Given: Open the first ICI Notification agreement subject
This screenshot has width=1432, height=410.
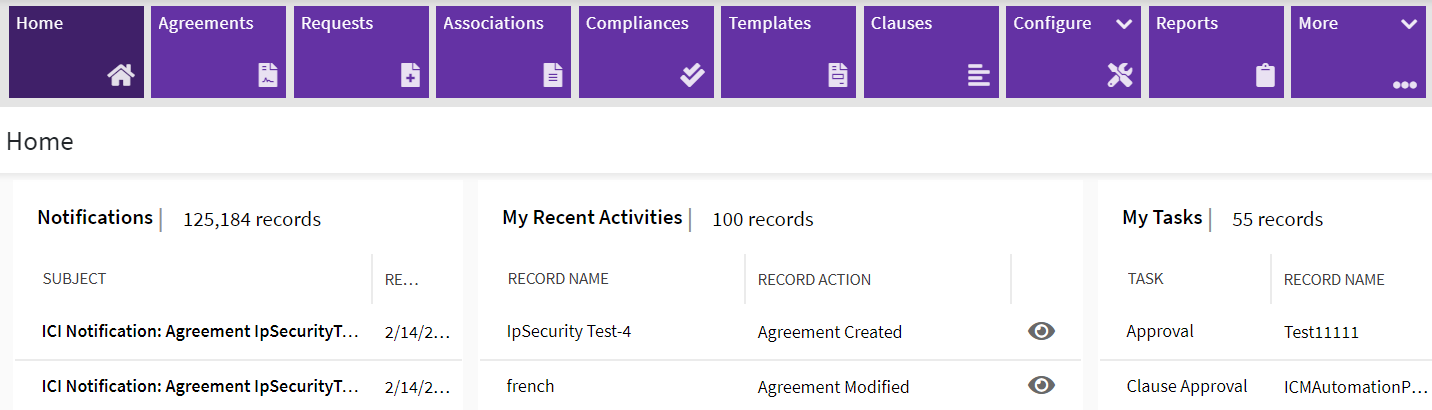Looking at the screenshot, I should (x=200, y=332).
